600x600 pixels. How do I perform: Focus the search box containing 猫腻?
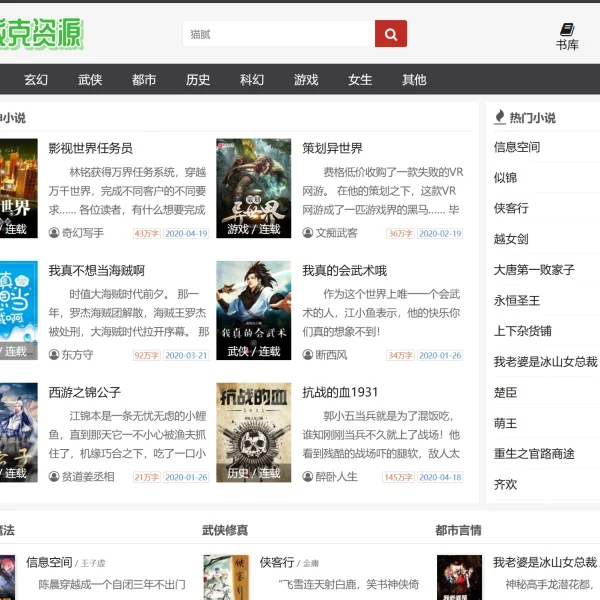point(279,34)
